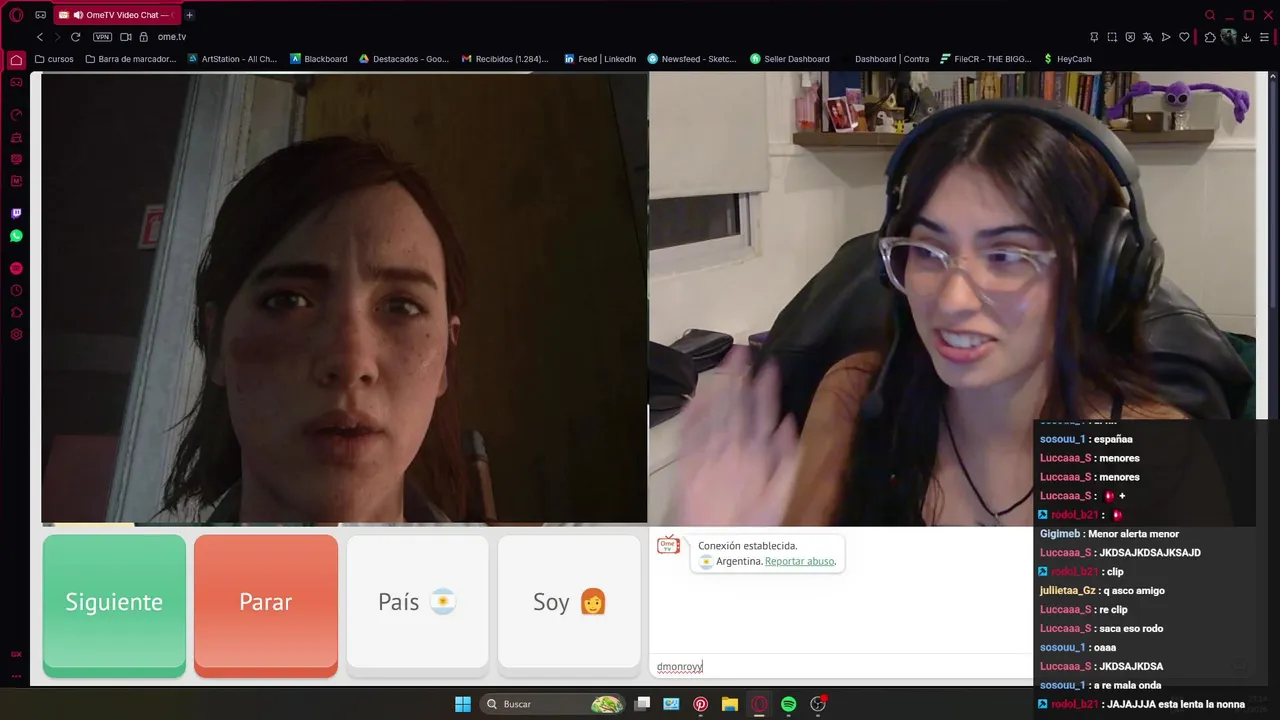Open the FileCR bookmark
This screenshot has height=720, width=1280.
point(986,59)
